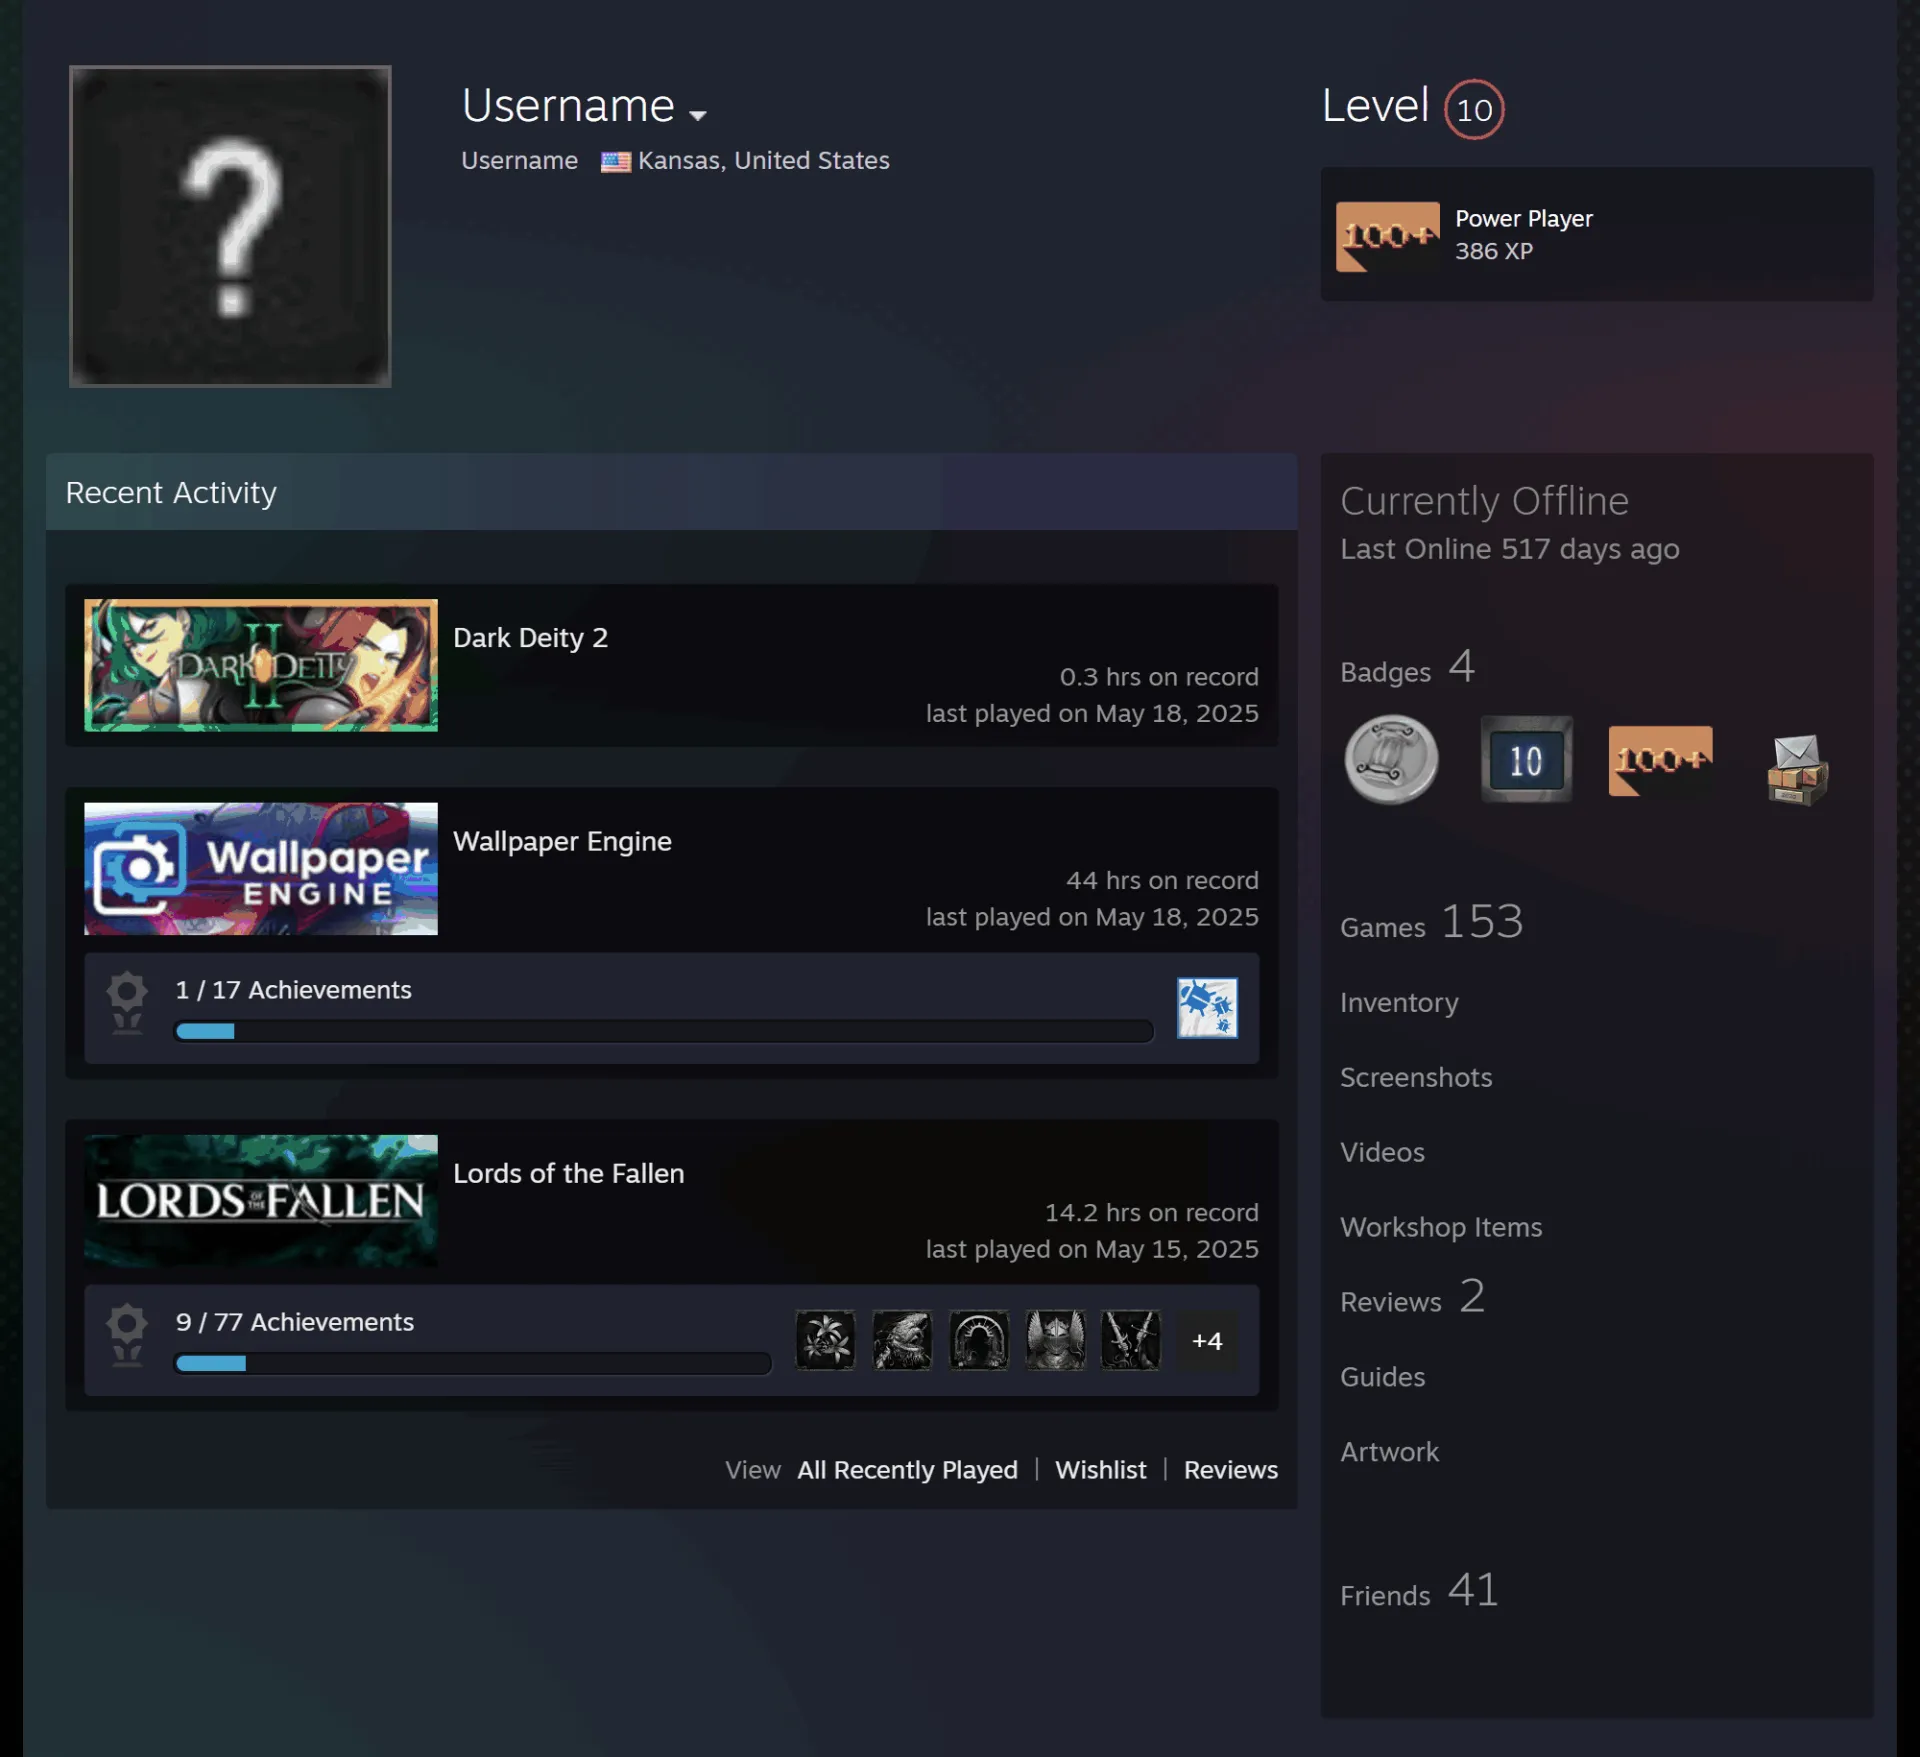Open first Lords of the Fallen achievement icon
The image size is (1920, 1757).
(x=825, y=1340)
